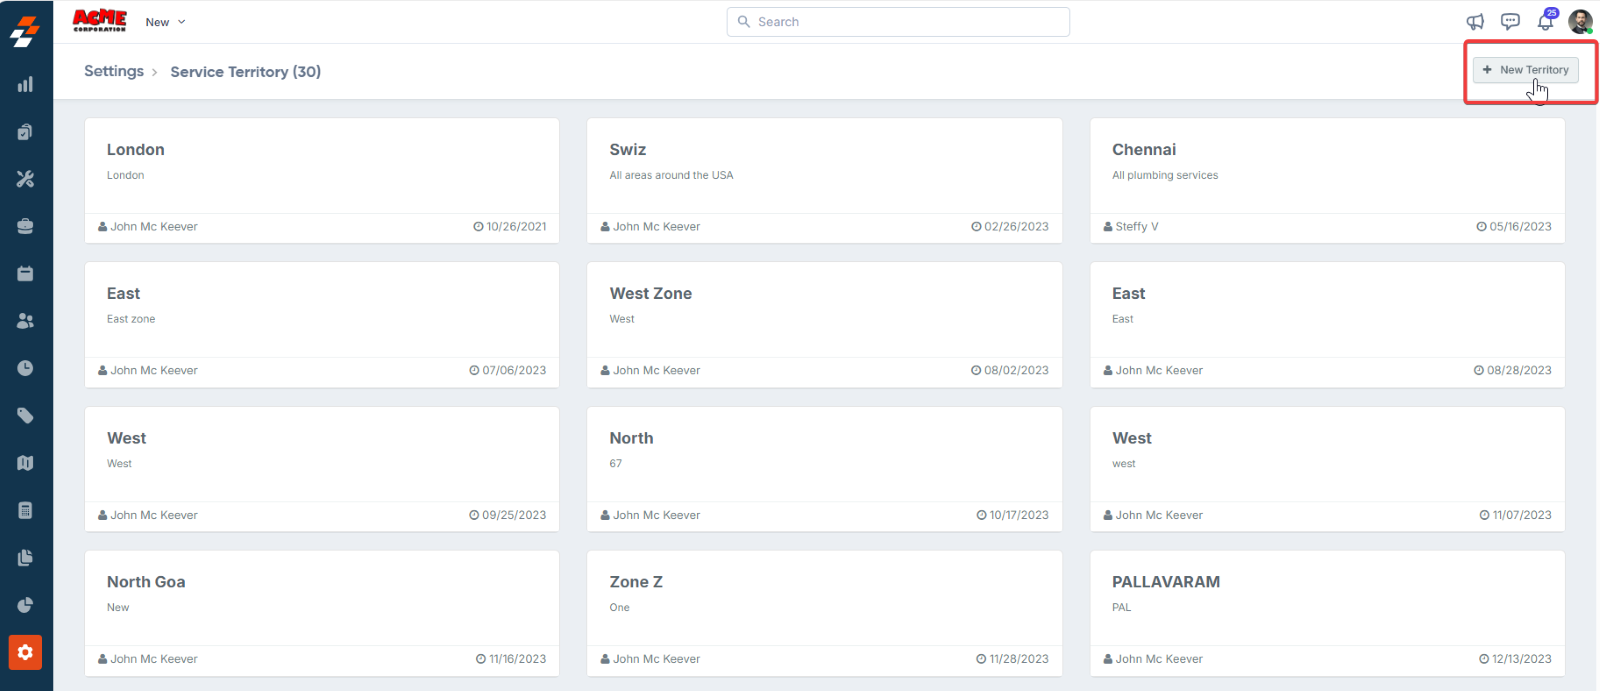Click the New Territory button
The width and height of the screenshot is (1600, 691).
pyautogui.click(x=1525, y=70)
